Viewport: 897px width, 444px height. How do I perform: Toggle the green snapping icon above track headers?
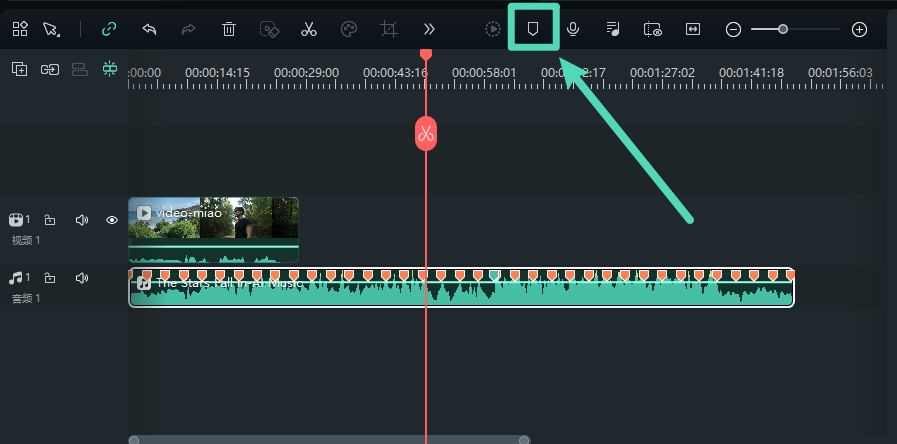(109, 69)
